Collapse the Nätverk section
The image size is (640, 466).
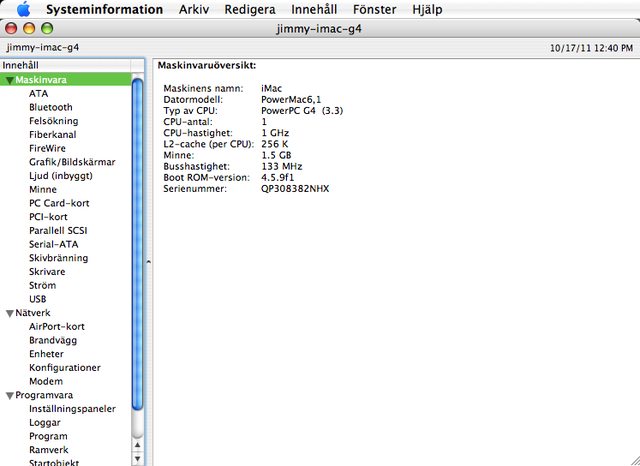click(x=10, y=313)
